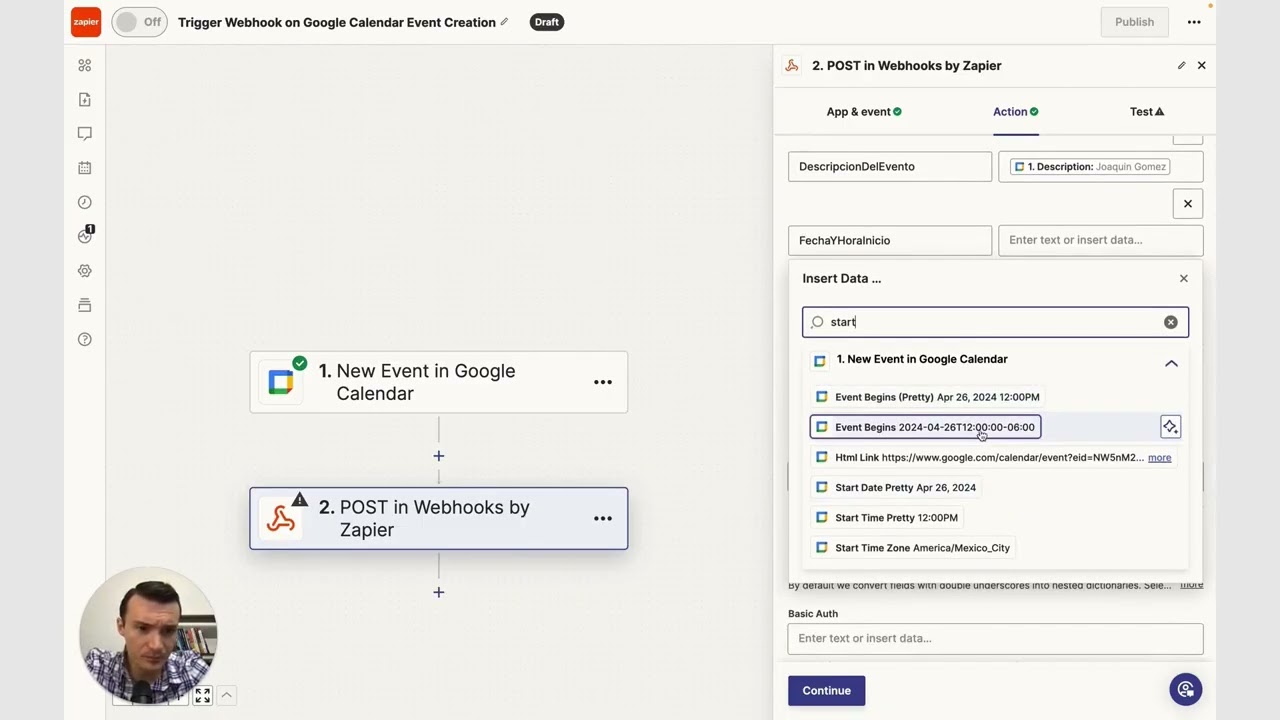Viewport: 1280px width, 720px height.
Task: Click the Google Calendar icon on step 1
Action: click(x=281, y=382)
